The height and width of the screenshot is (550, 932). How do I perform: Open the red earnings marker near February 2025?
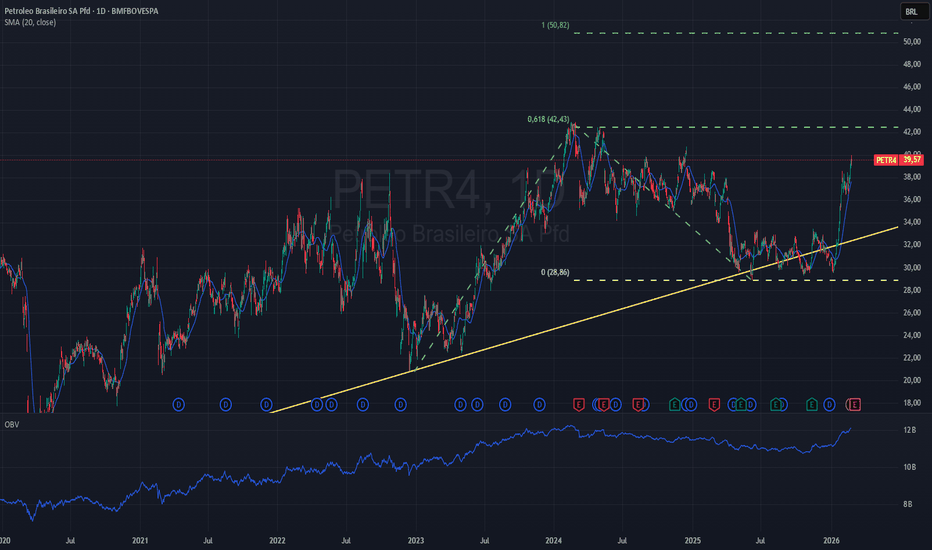click(714, 405)
